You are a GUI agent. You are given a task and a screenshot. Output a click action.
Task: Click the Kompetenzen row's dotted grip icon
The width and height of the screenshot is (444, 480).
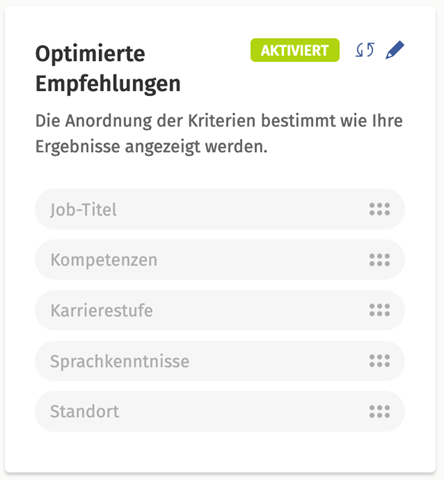click(380, 260)
